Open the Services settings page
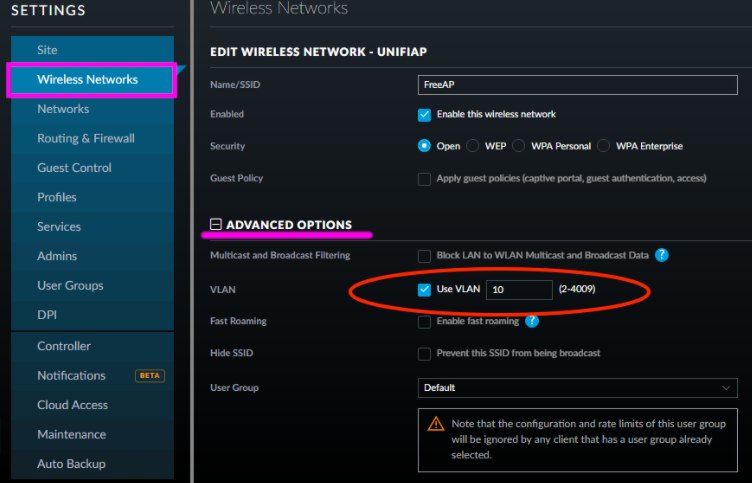This screenshot has width=752, height=483. pyautogui.click(x=92, y=226)
